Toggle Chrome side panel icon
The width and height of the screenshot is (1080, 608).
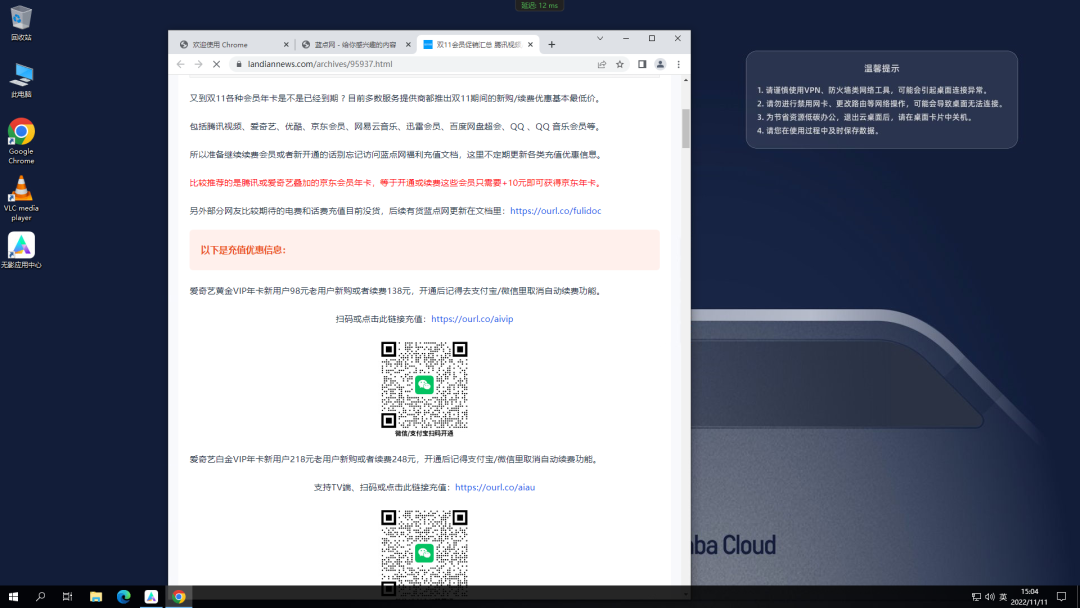[x=642, y=64]
